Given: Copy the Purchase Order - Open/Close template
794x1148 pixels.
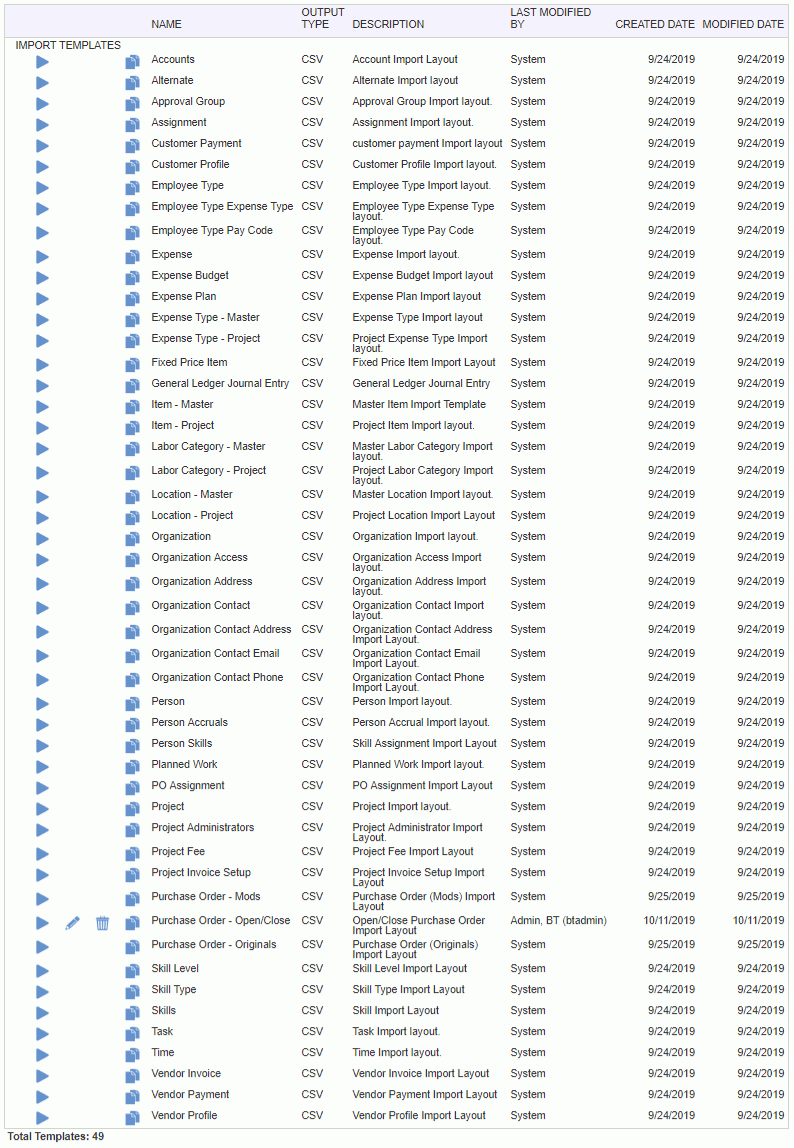Looking at the screenshot, I should tap(132, 923).
